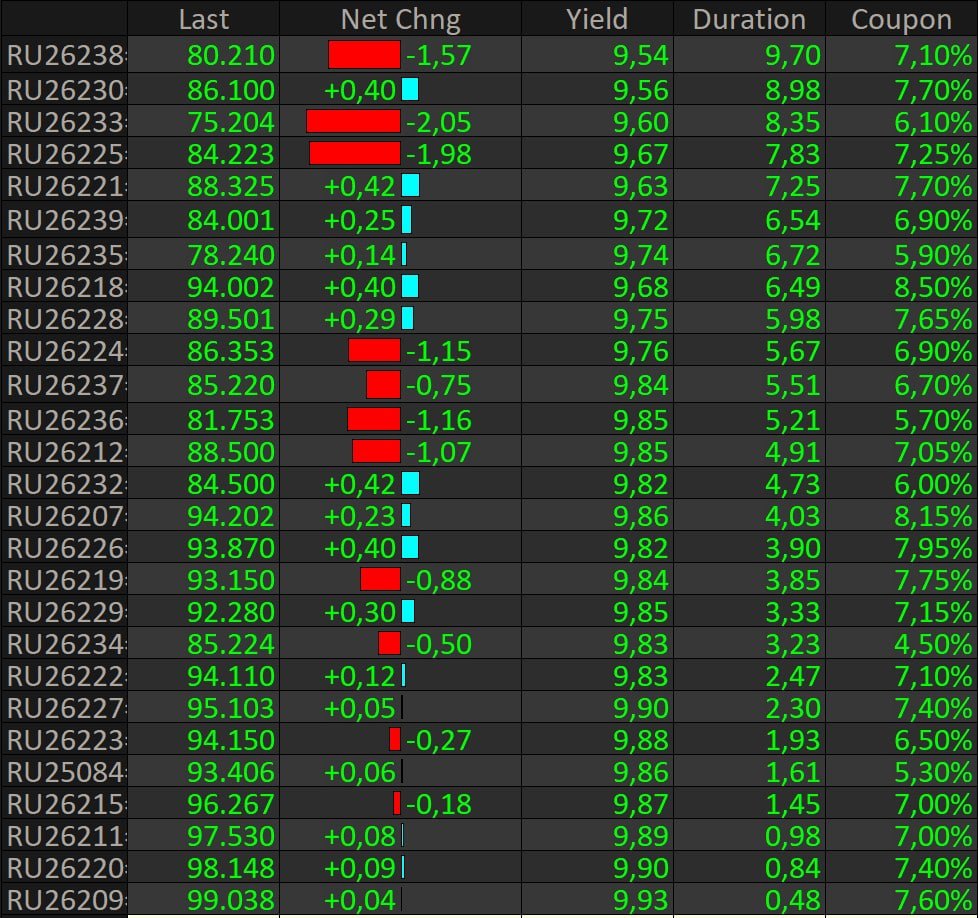Select the RU26209 ticker symbol
The image size is (978, 918).
point(65,900)
